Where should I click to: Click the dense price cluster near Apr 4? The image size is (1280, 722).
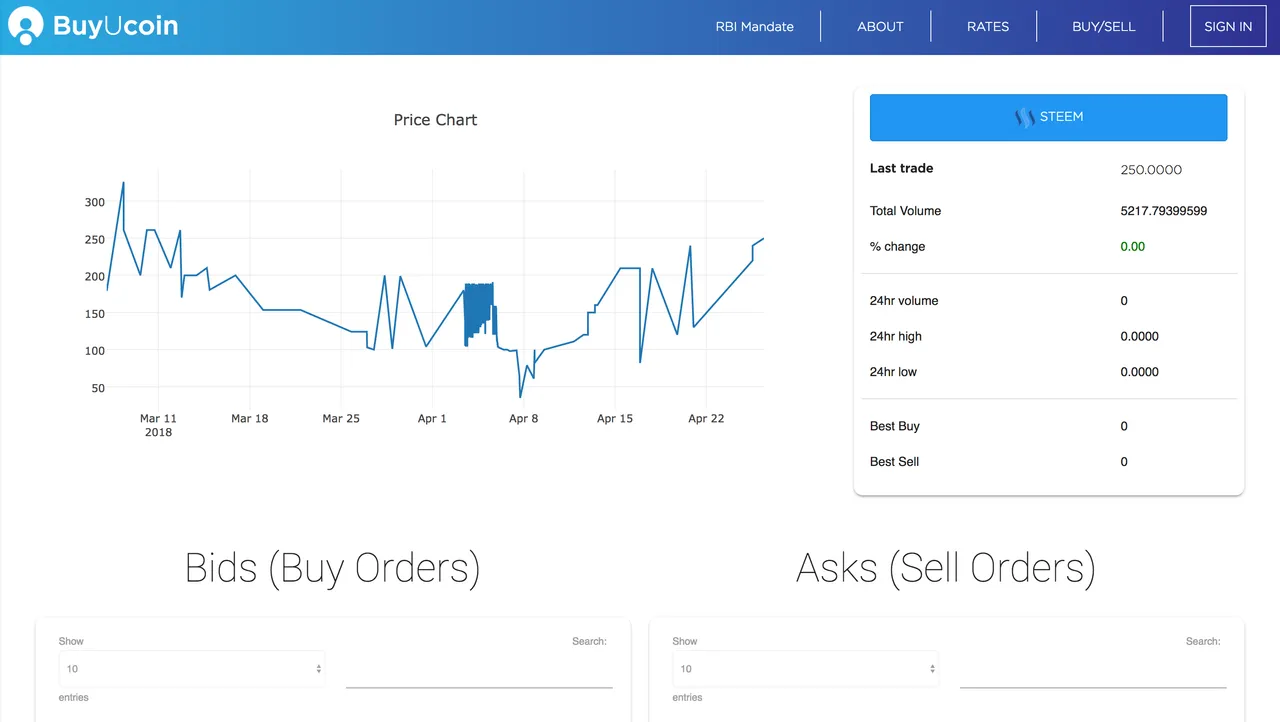point(480,314)
